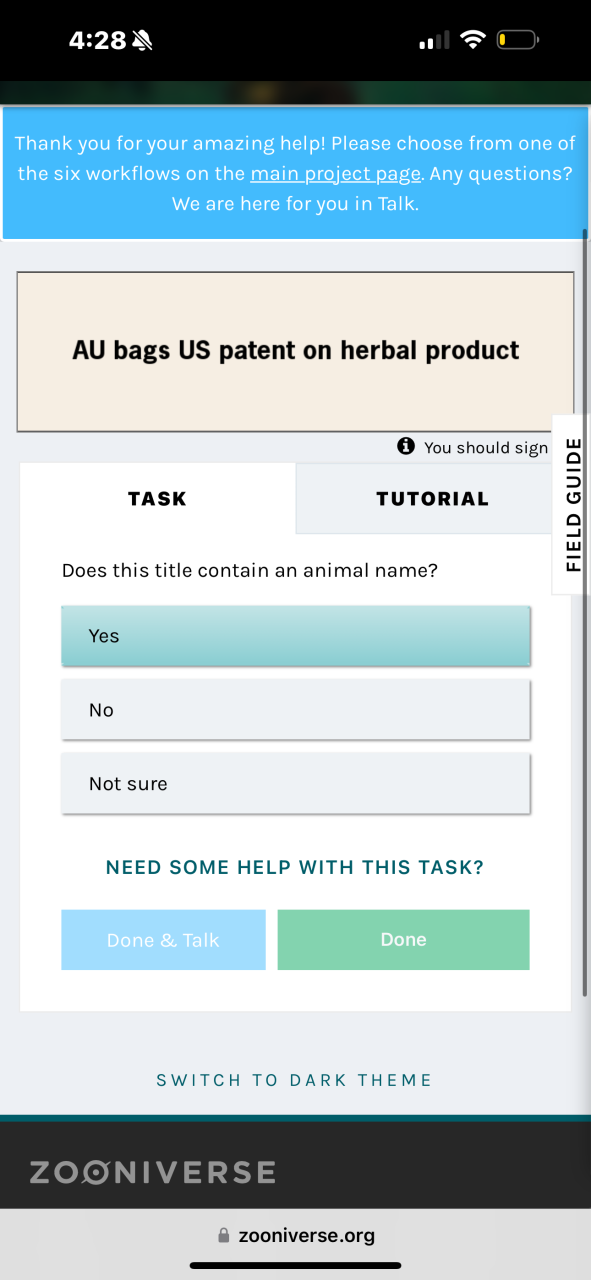Tap the lock icon next to zooniverse.org
Screen dimensions: 591x1280
224,1235
